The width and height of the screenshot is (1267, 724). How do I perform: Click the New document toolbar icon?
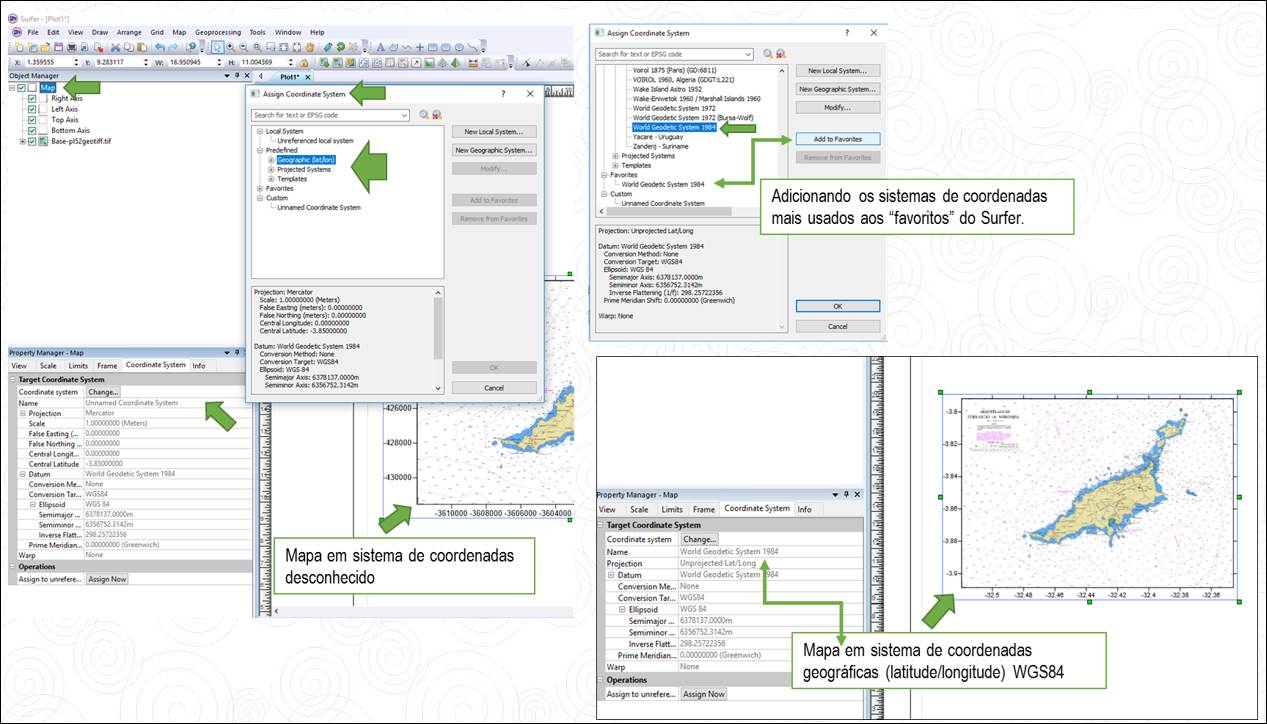point(19,47)
